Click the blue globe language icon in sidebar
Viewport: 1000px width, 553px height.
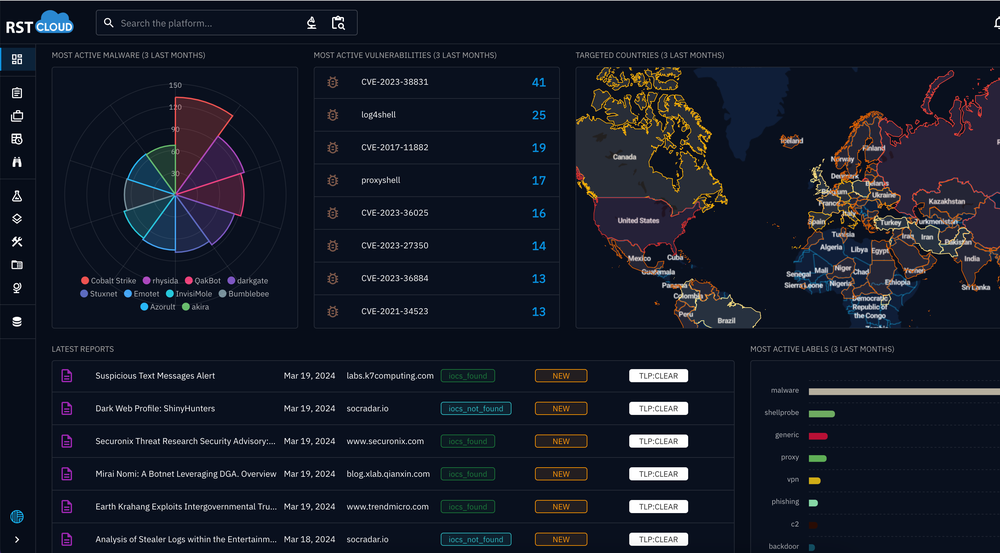(x=17, y=516)
